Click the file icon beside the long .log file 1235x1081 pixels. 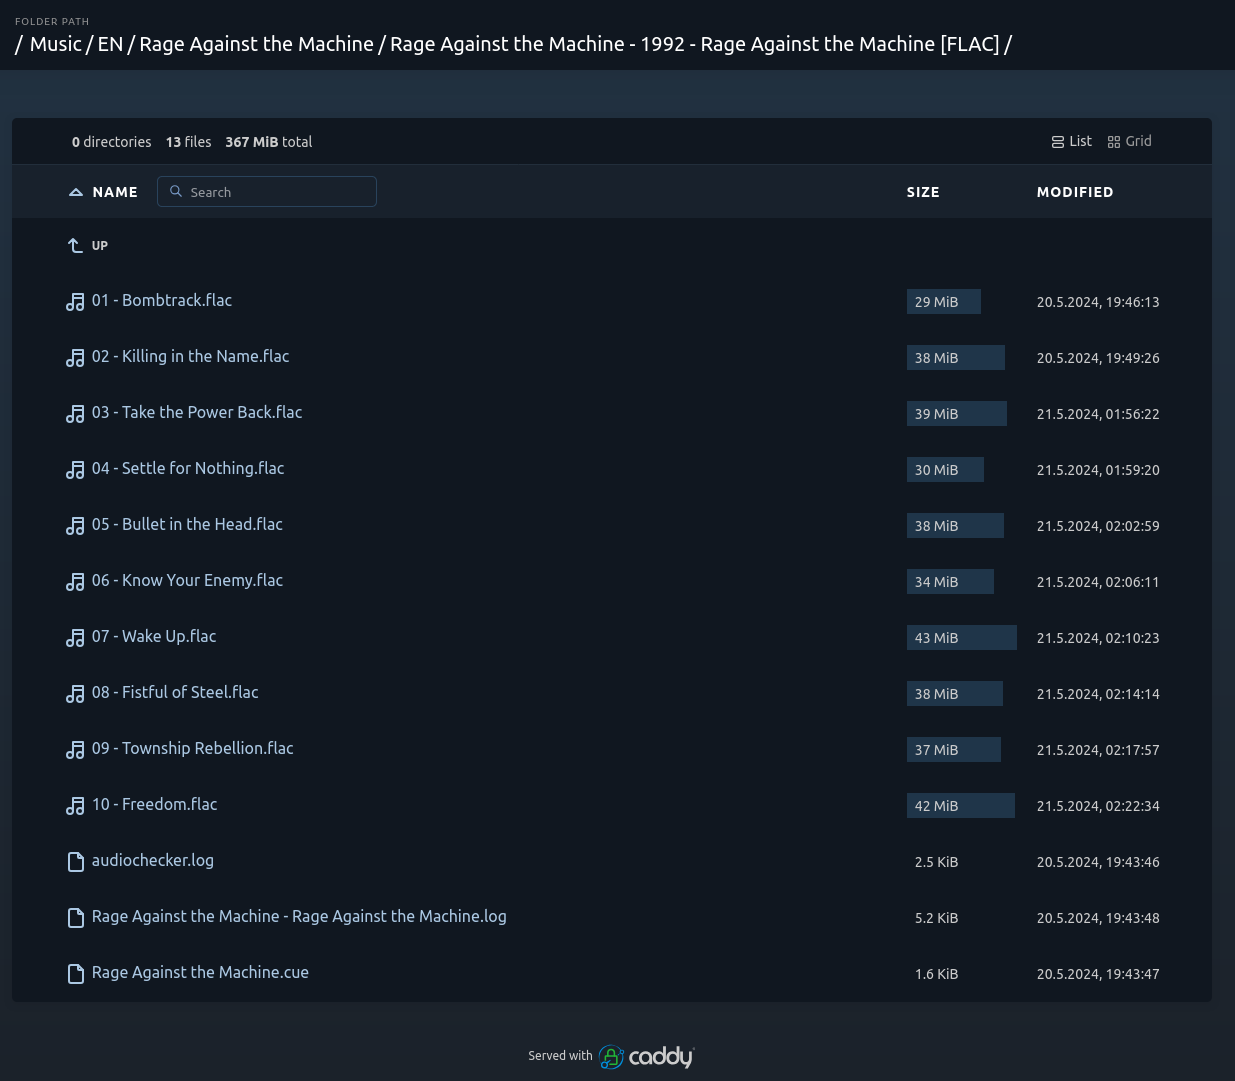point(75,918)
